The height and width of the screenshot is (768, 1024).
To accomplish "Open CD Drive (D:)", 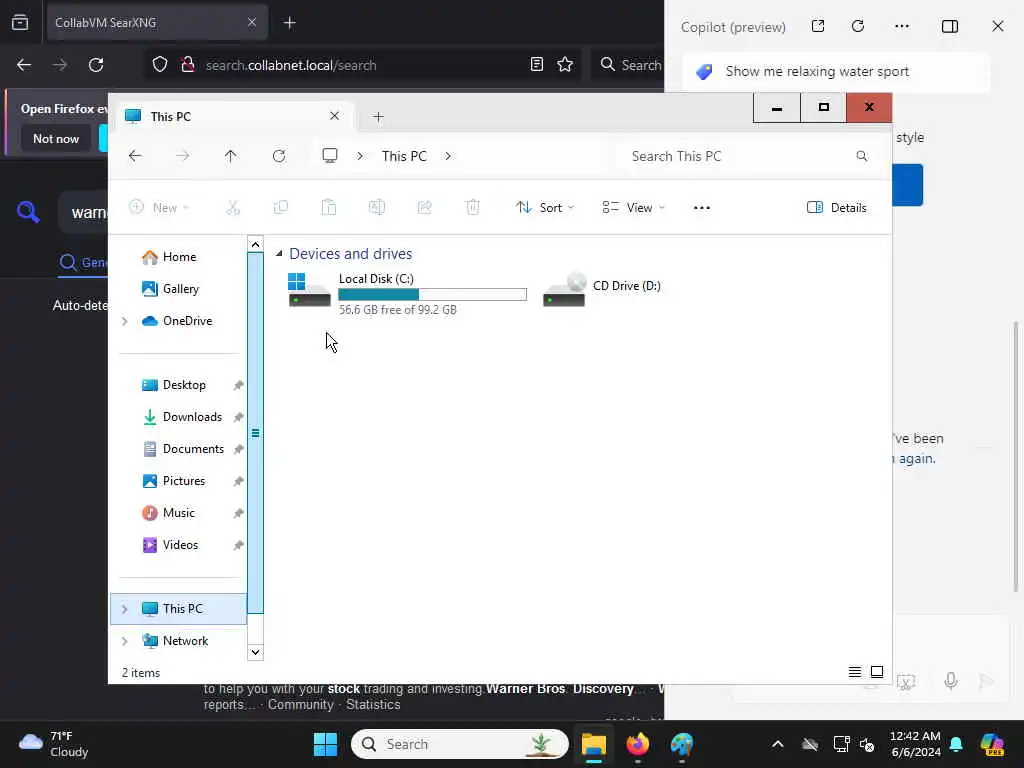I will pos(602,289).
